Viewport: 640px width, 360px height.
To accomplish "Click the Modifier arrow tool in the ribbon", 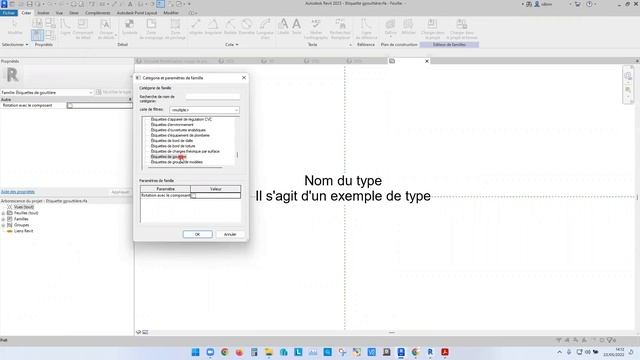I will 15,27.
